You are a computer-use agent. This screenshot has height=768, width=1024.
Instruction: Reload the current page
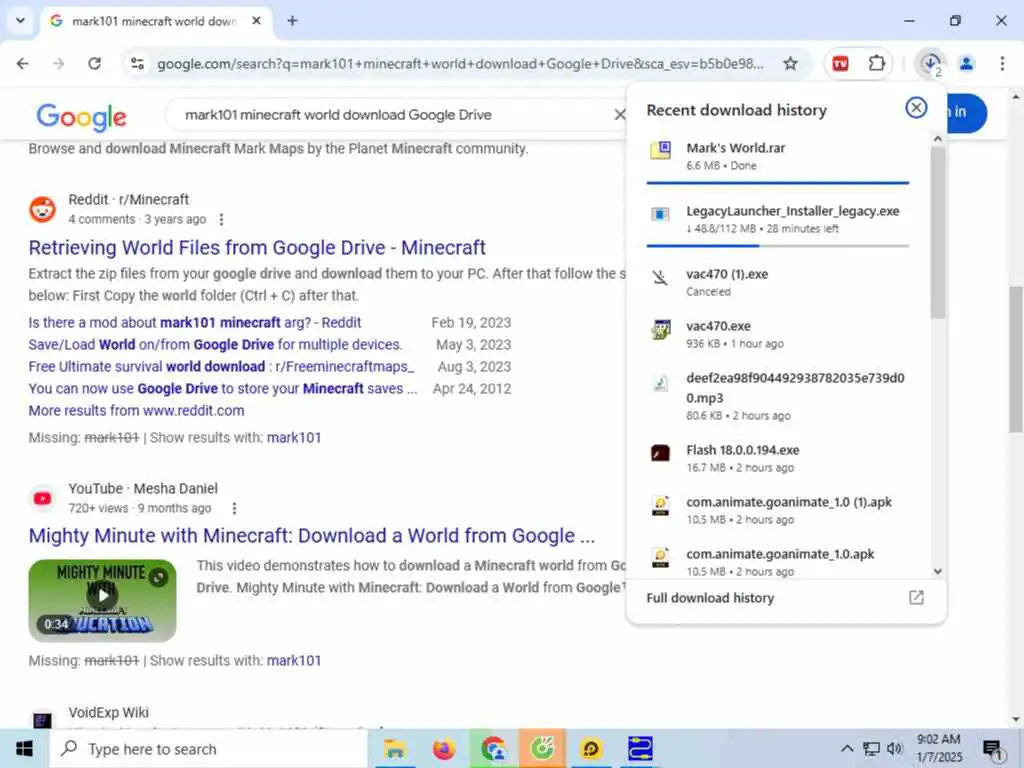(95, 63)
